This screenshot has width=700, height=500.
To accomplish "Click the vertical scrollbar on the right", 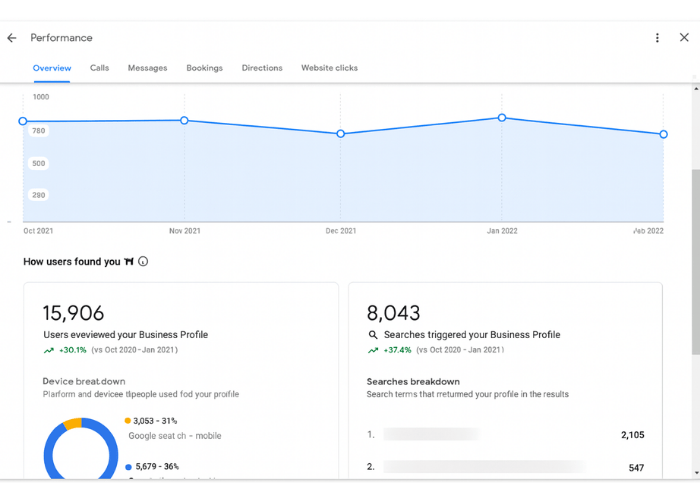I will point(695,260).
